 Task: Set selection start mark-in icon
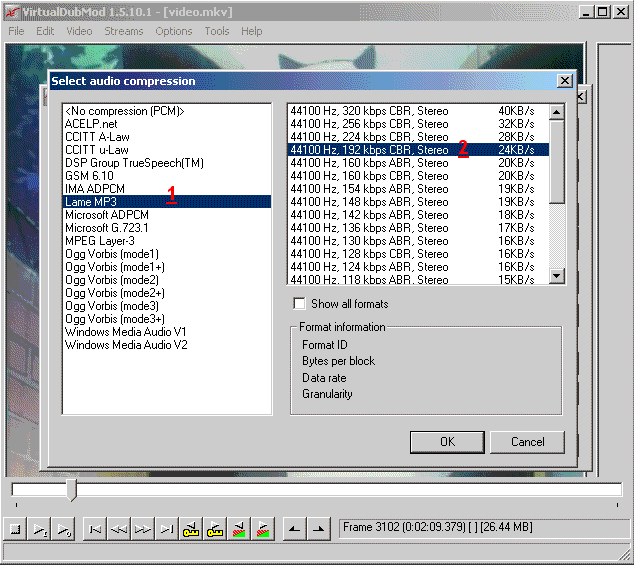294,529
